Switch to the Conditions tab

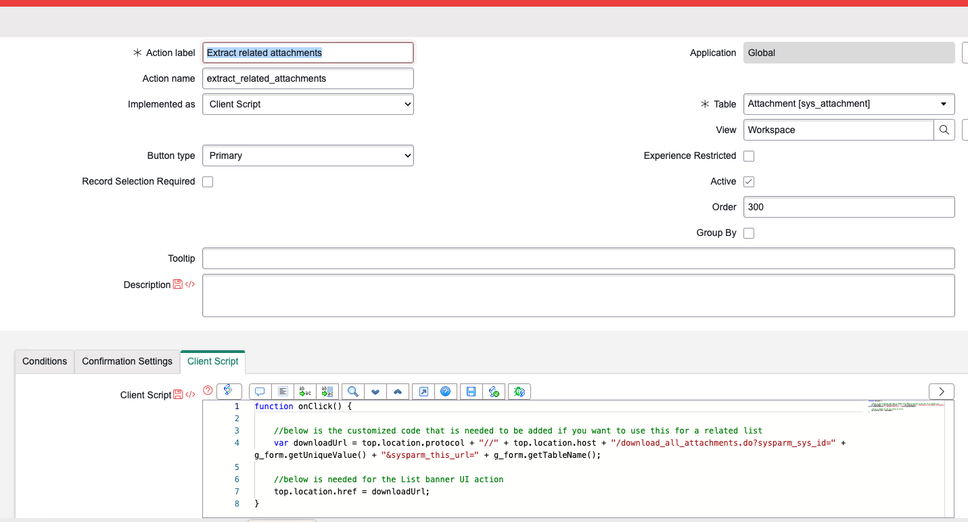click(x=44, y=361)
